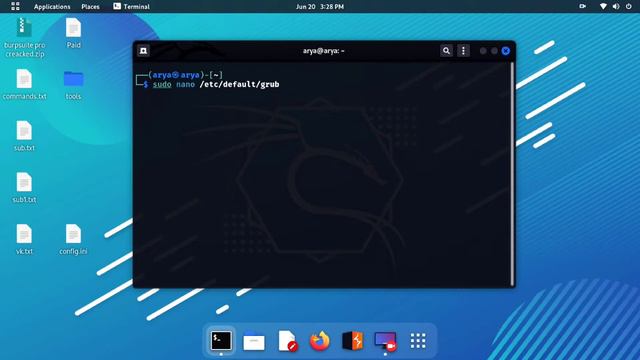Open the Wi-Fi network indicator
The width and height of the screenshot is (640, 360).
[603, 7]
